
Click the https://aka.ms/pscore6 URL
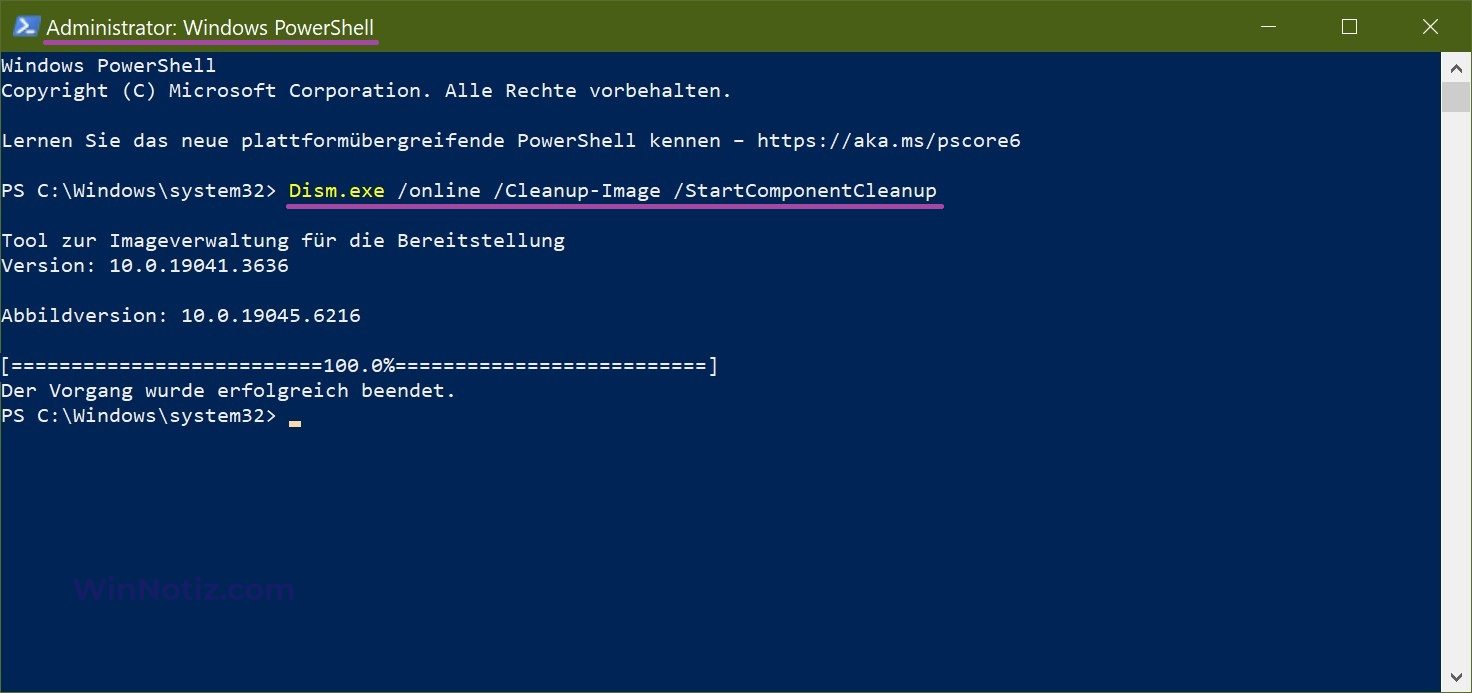[x=888, y=141]
